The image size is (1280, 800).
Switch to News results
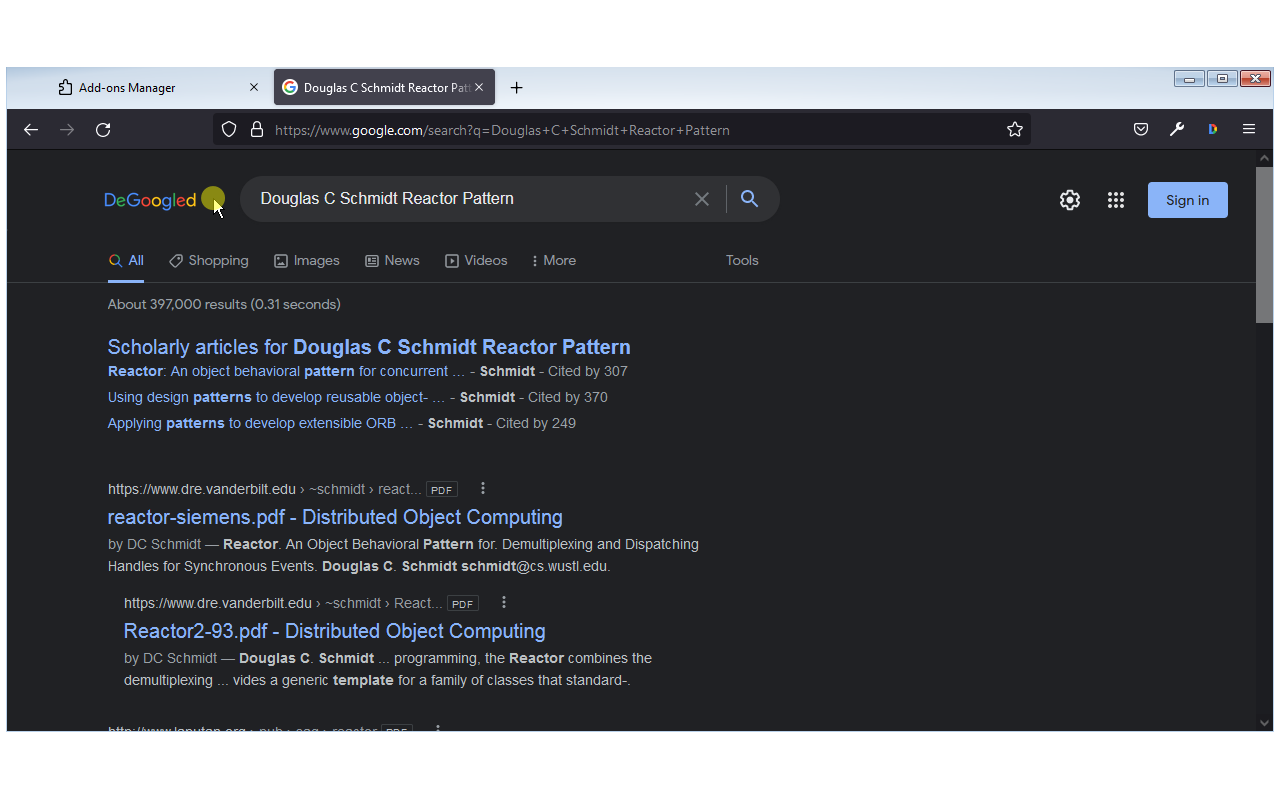[392, 261]
